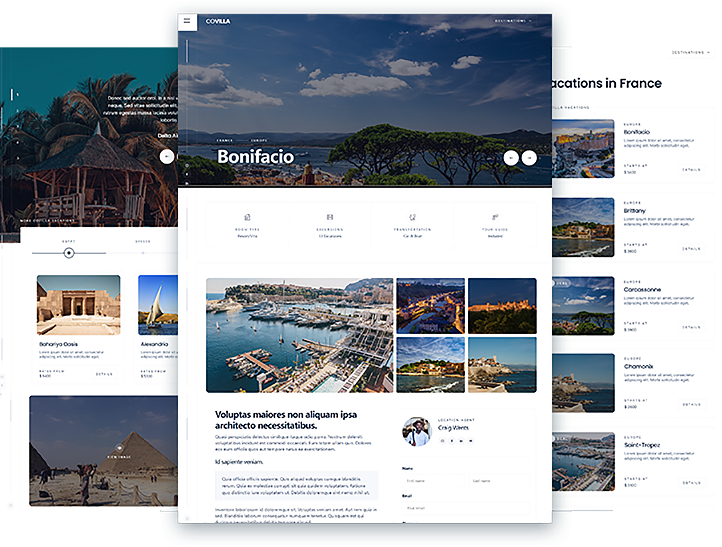The width and height of the screenshot is (722, 547).
Task: Click View Image eye icon on pyramid
Action: point(119,448)
